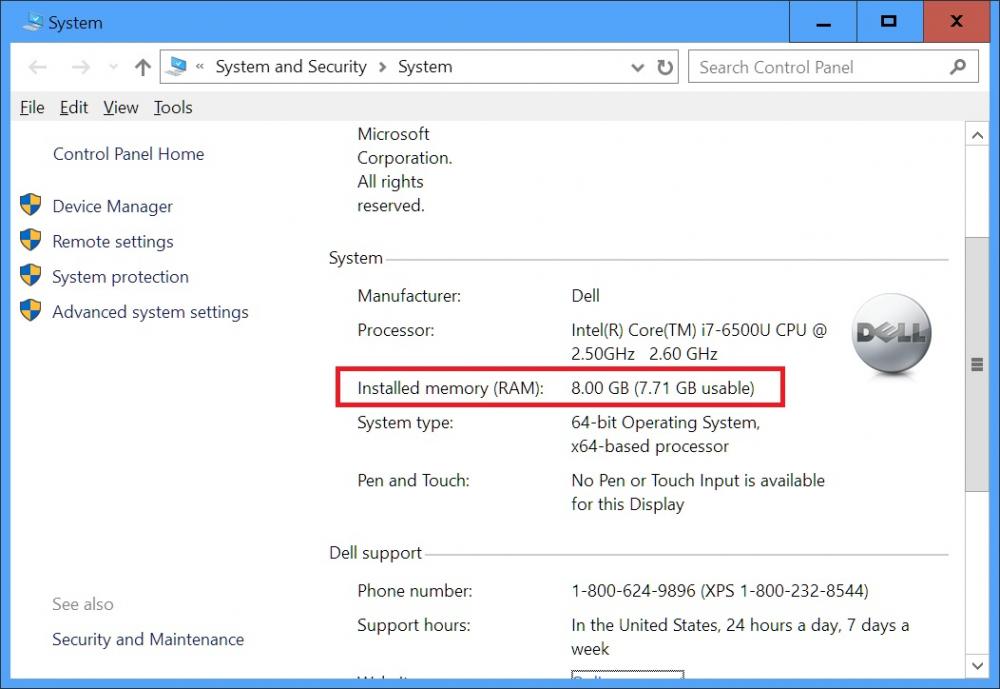Click the search magnifier icon
Screen dimensions: 1000x689
pyautogui.click(x=958, y=66)
